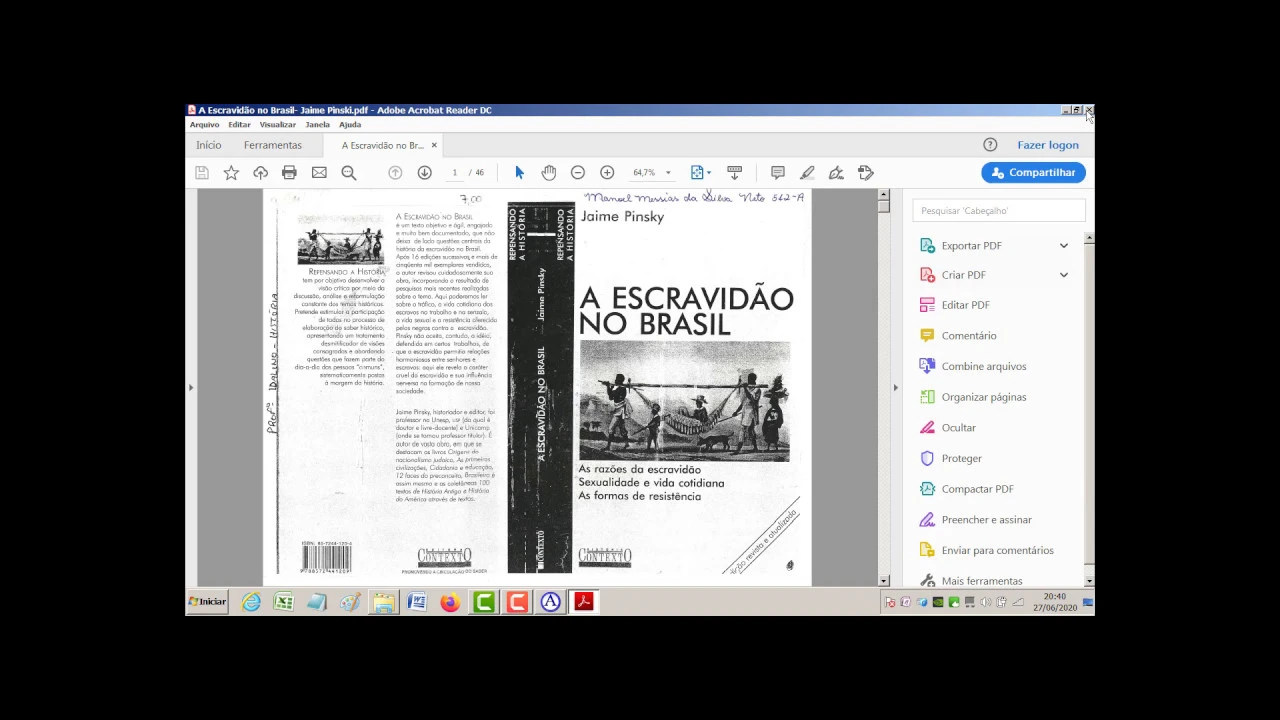This screenshot has width=1280, height=720.
Task: Open the sign document pen icon
Action: coord(836,173)
